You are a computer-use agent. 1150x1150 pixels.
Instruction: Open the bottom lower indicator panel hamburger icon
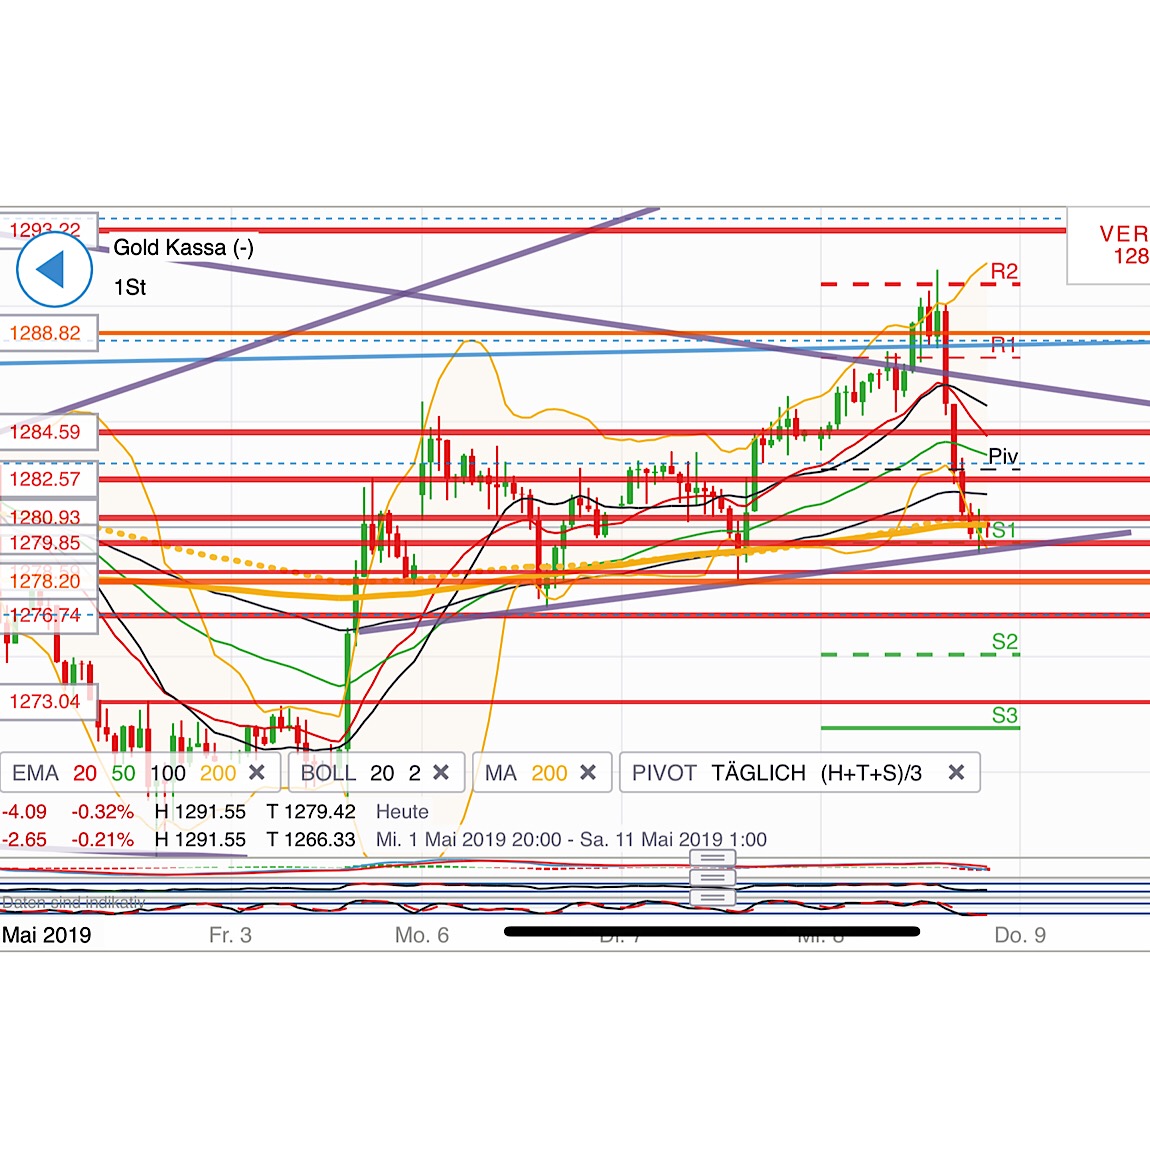click(712, 896)
